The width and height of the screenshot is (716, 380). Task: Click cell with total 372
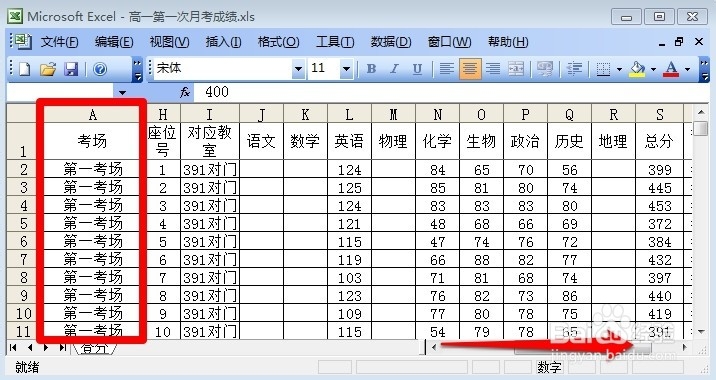[659, 223]
